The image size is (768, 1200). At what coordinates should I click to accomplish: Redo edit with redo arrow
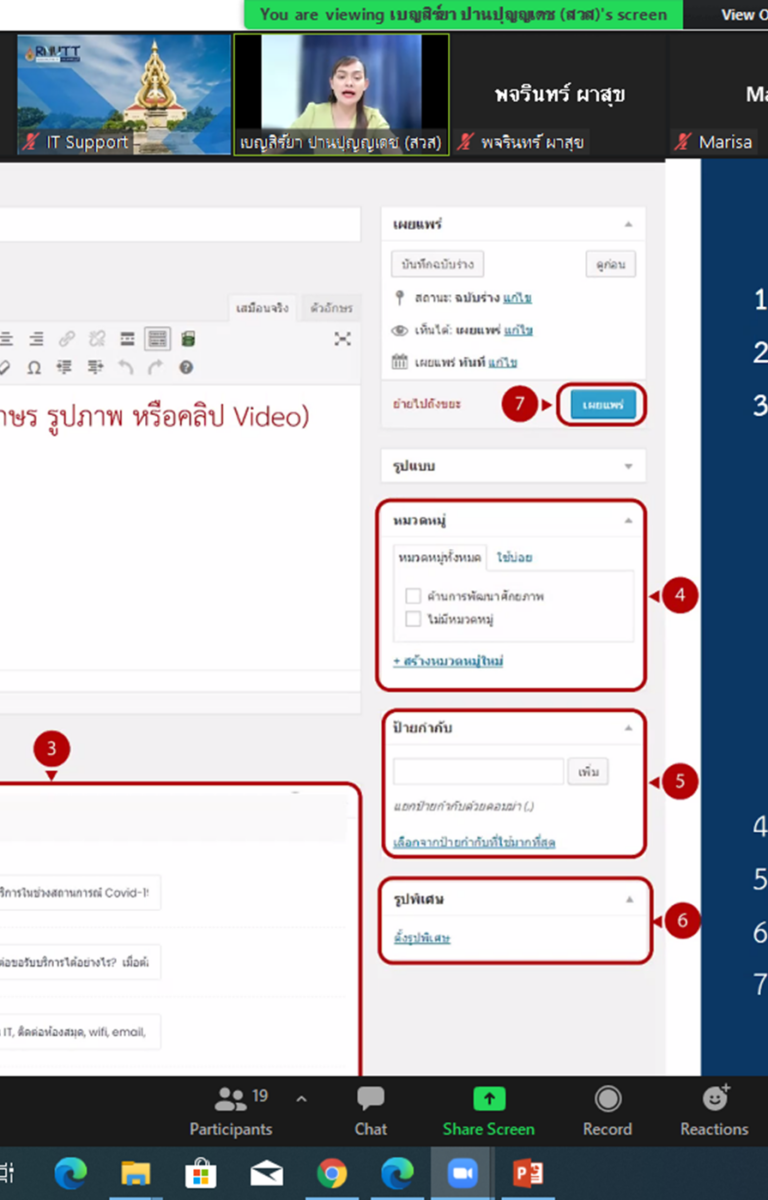tap(155, 368)
